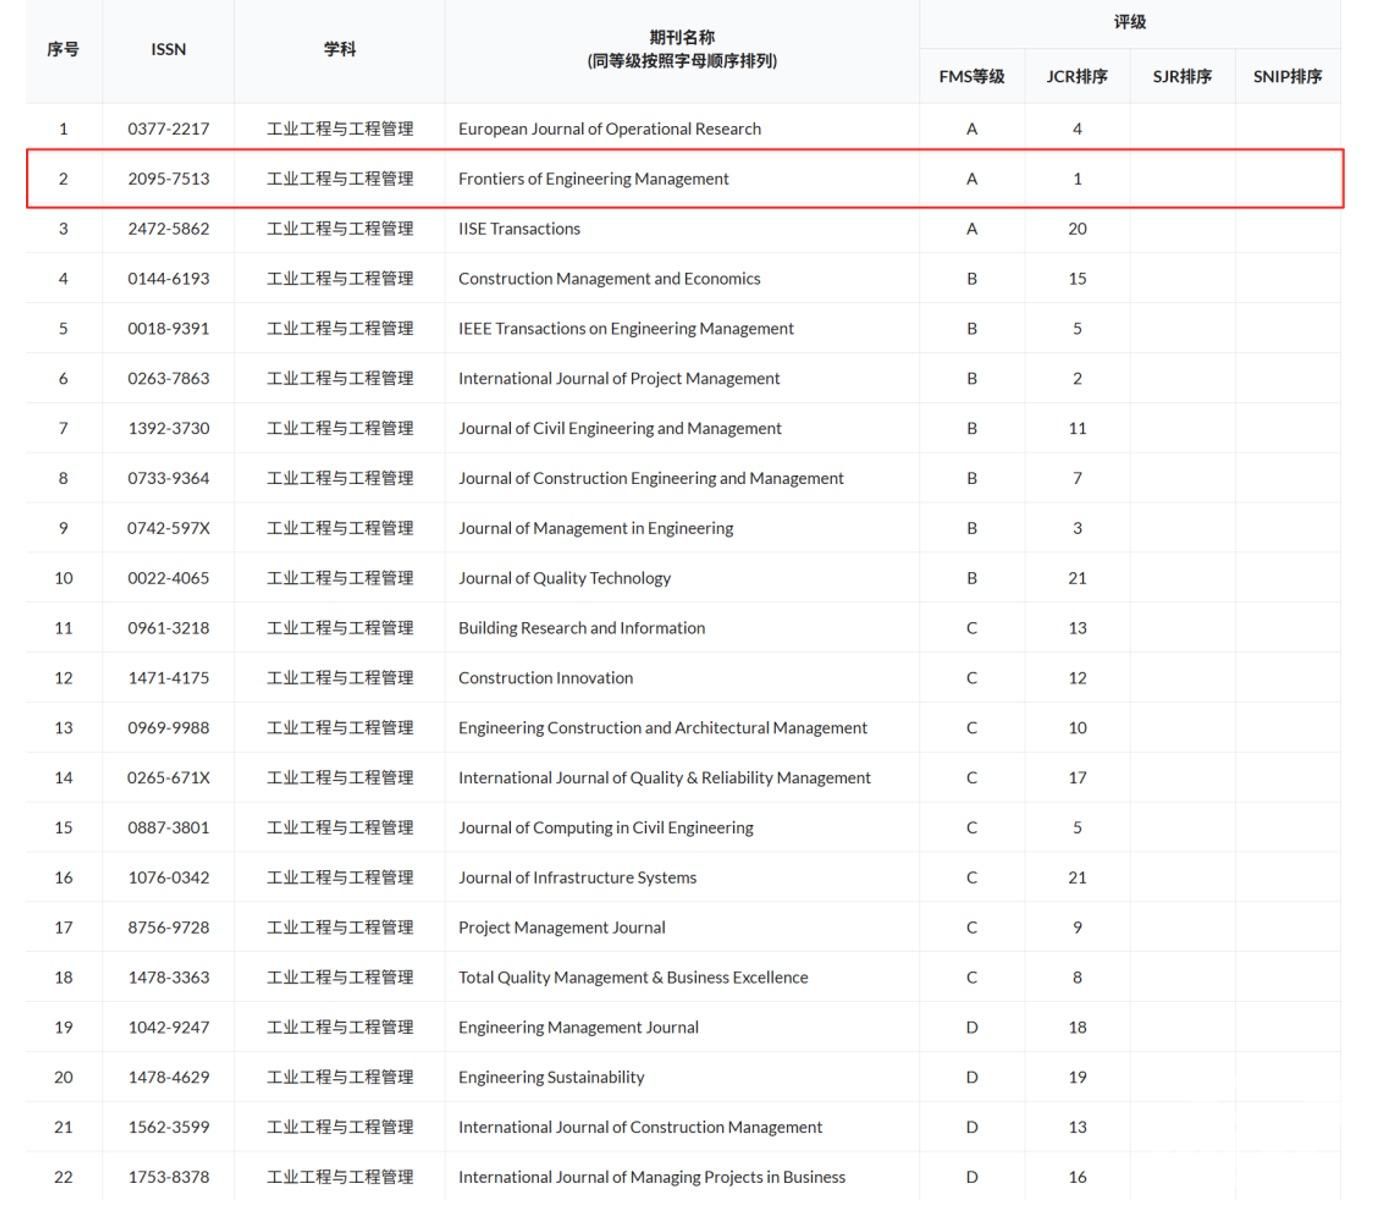Click Construction Innovation journal title
The width and height of the screenshot is (1376, 1208).
(545, 678)
